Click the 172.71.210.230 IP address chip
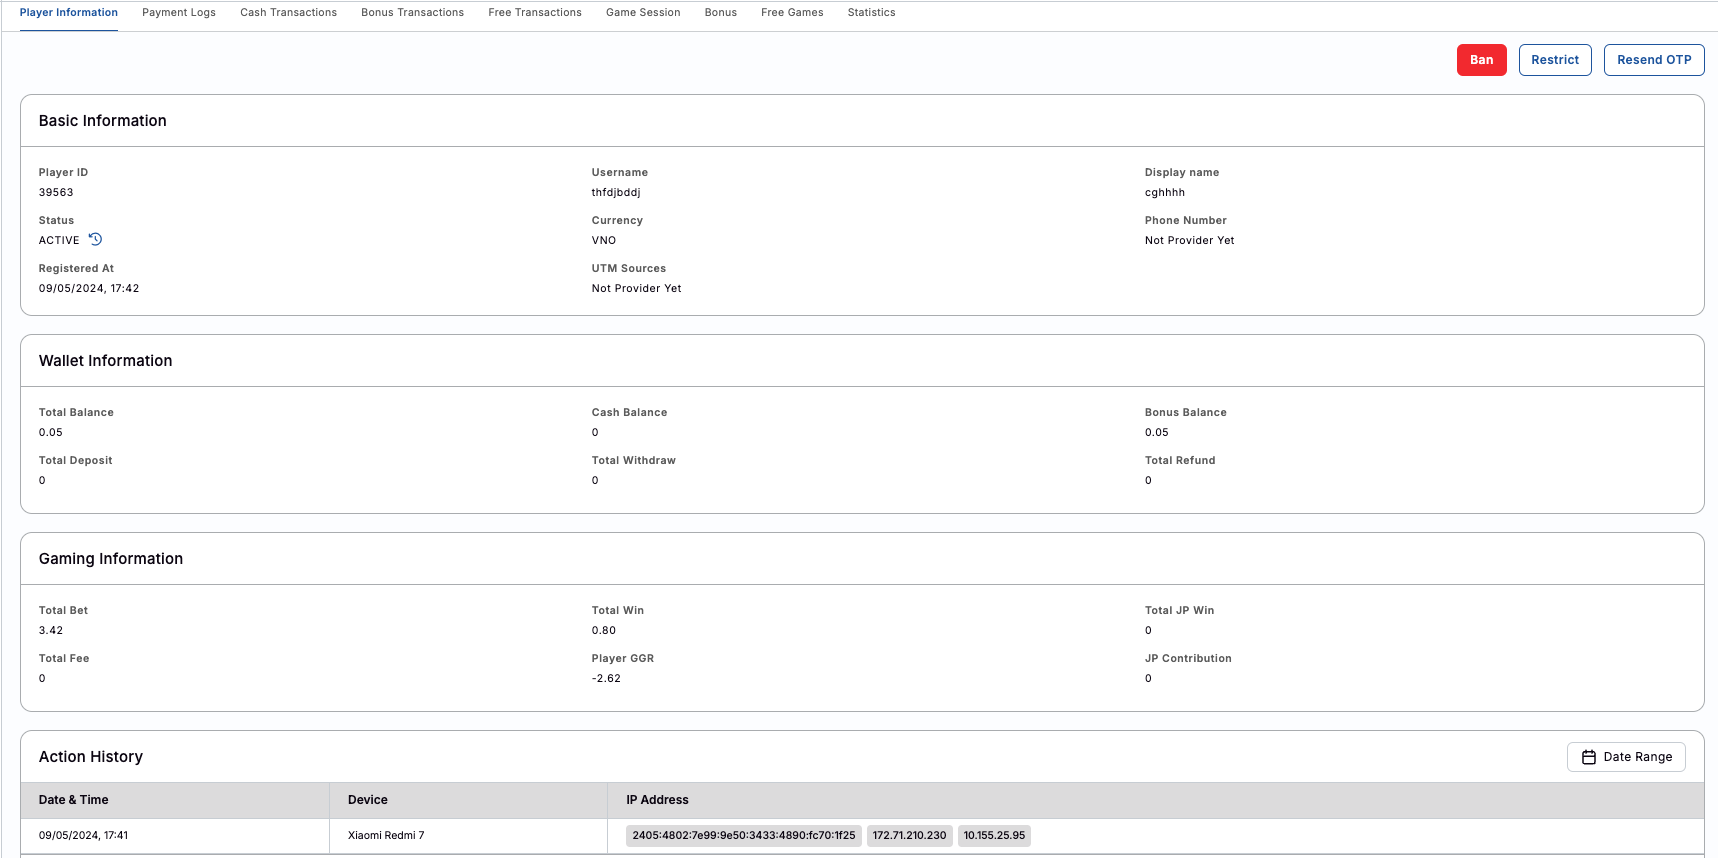1718x858 pixels. coord(909,835)
